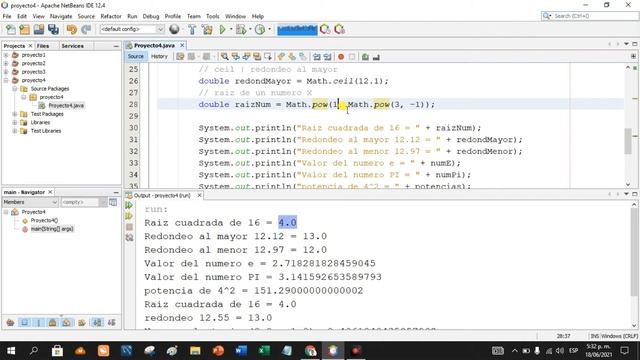Click the New File toolbar icon
The height and width of the screenshot is (360, 640).
coord(11,29)
